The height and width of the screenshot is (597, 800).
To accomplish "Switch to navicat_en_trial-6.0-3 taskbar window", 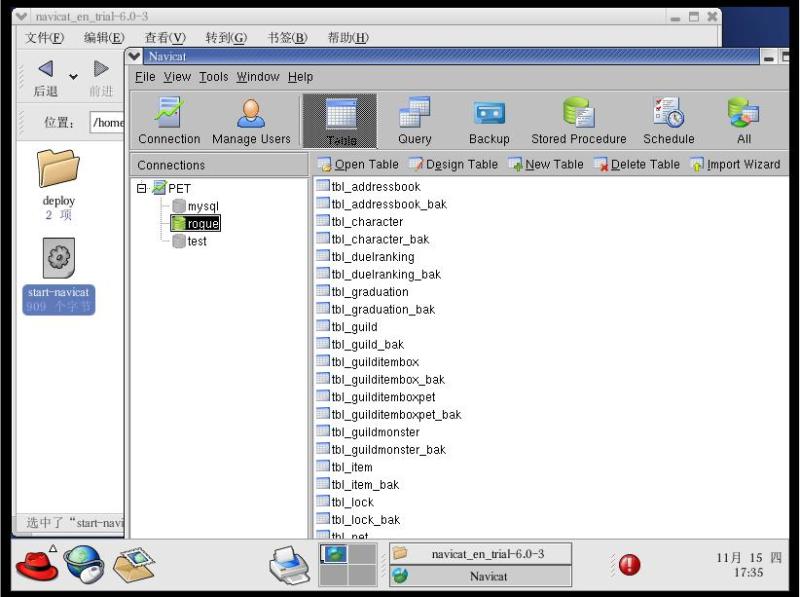I will click(480, 553).
